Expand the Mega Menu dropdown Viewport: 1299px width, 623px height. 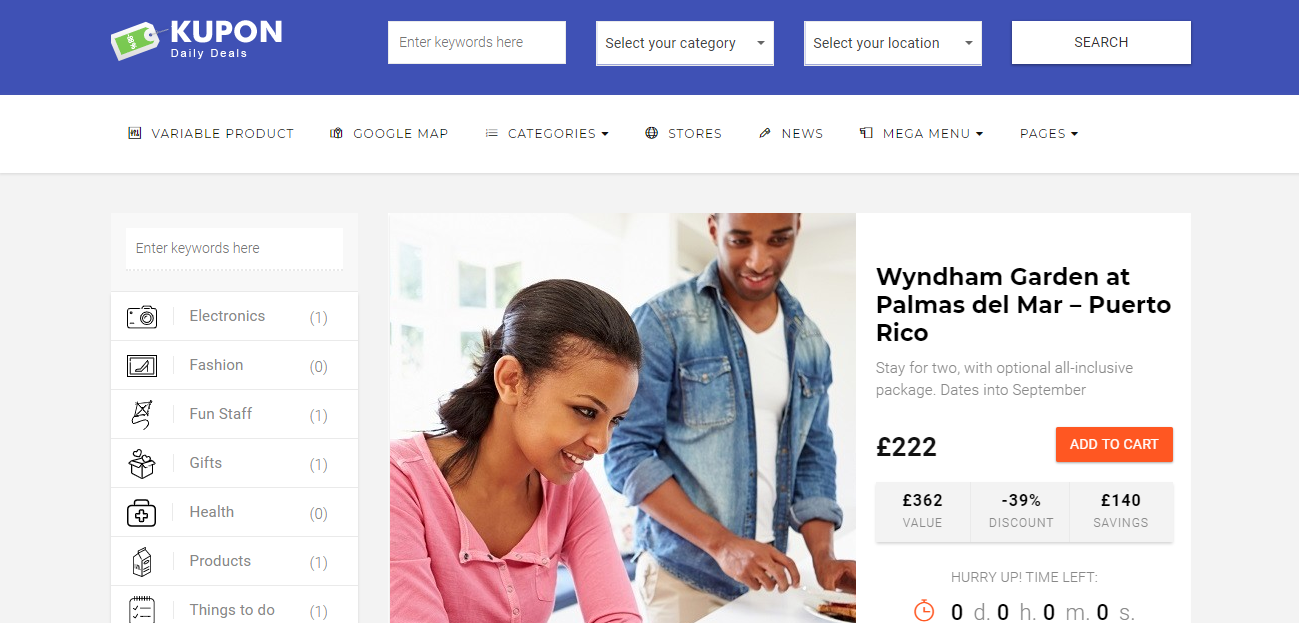(921, 133)
